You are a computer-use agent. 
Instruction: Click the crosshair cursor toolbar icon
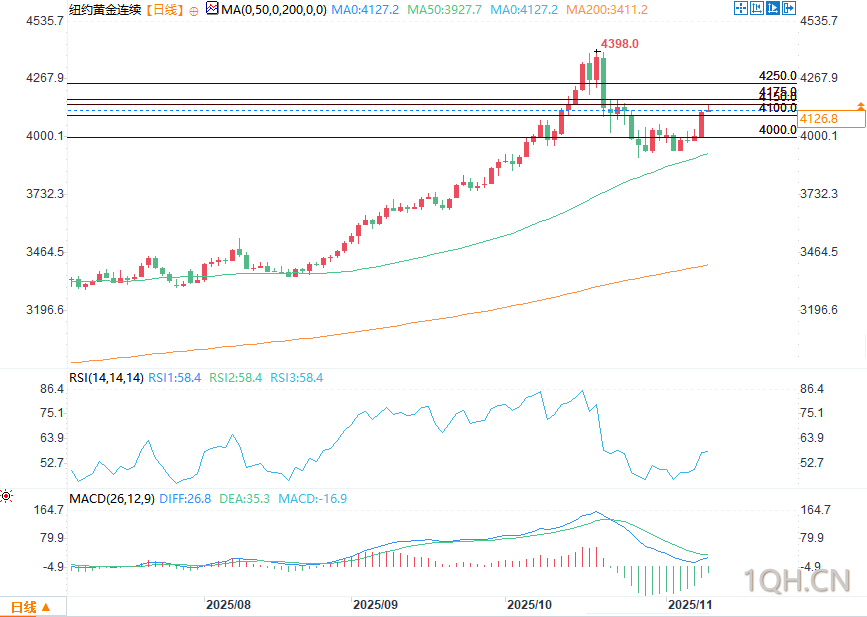coord(740,8)
